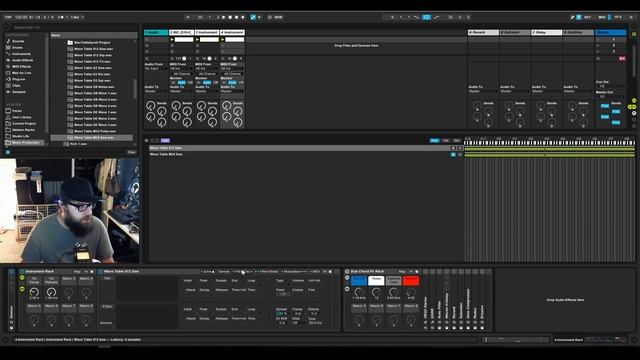Launch the clip on track 3 Instrument
Screen dimensions: 640x360
coord(198,40)
